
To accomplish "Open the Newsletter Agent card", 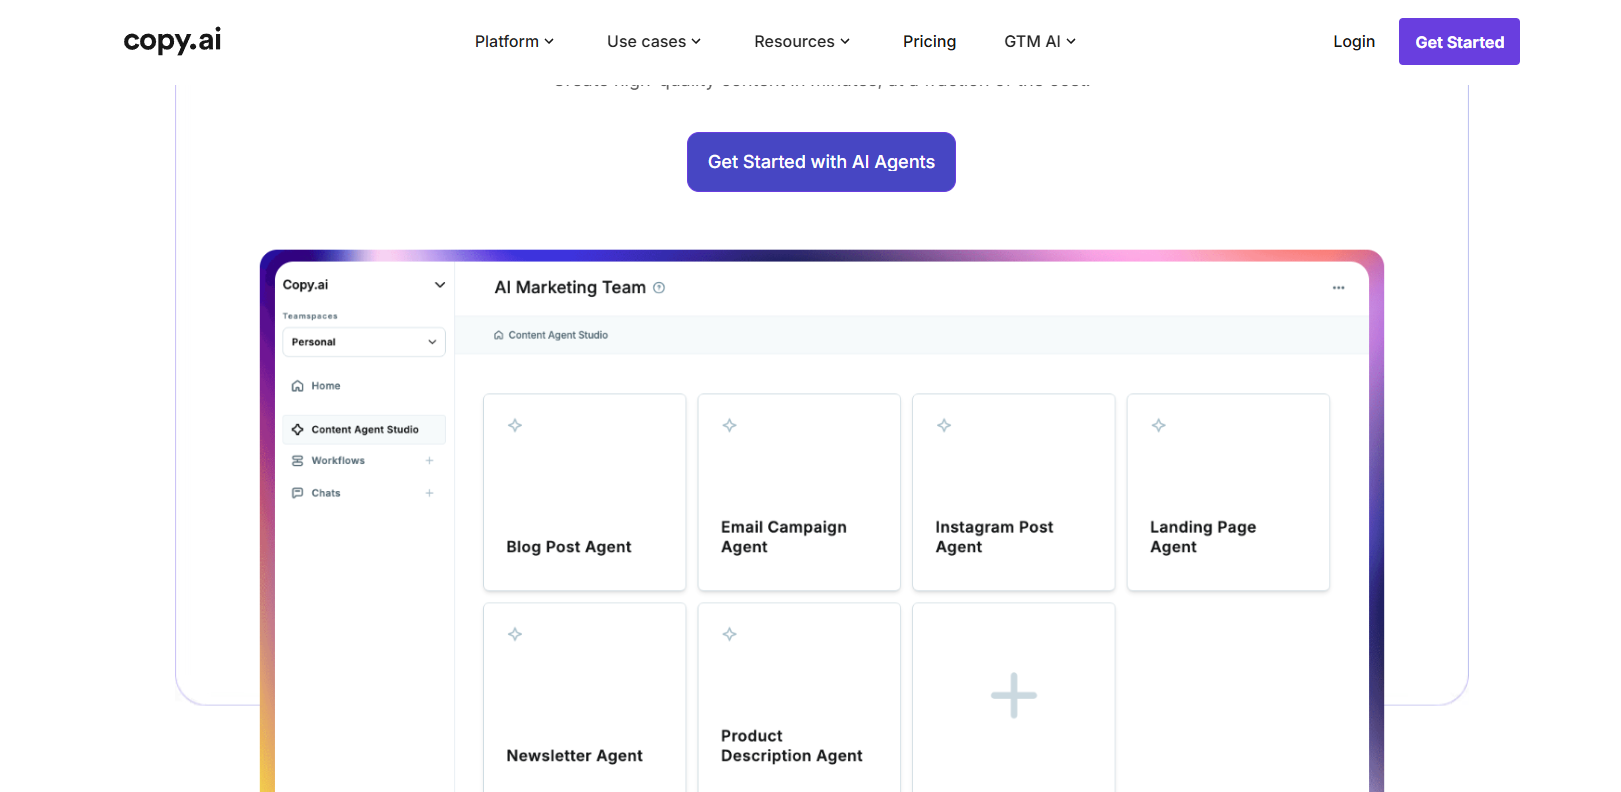I will click(585, 698).
